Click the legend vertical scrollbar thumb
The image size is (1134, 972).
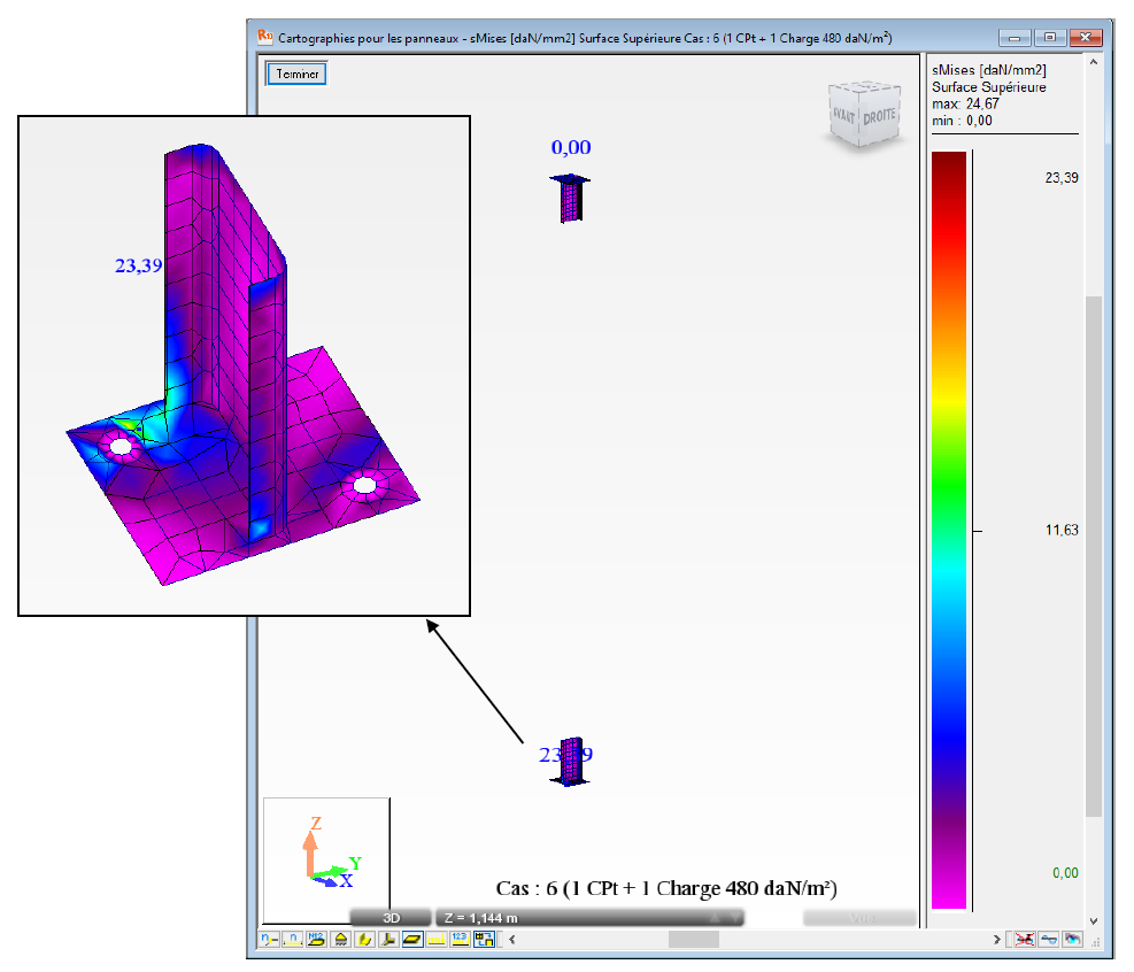pos(1094,556)
